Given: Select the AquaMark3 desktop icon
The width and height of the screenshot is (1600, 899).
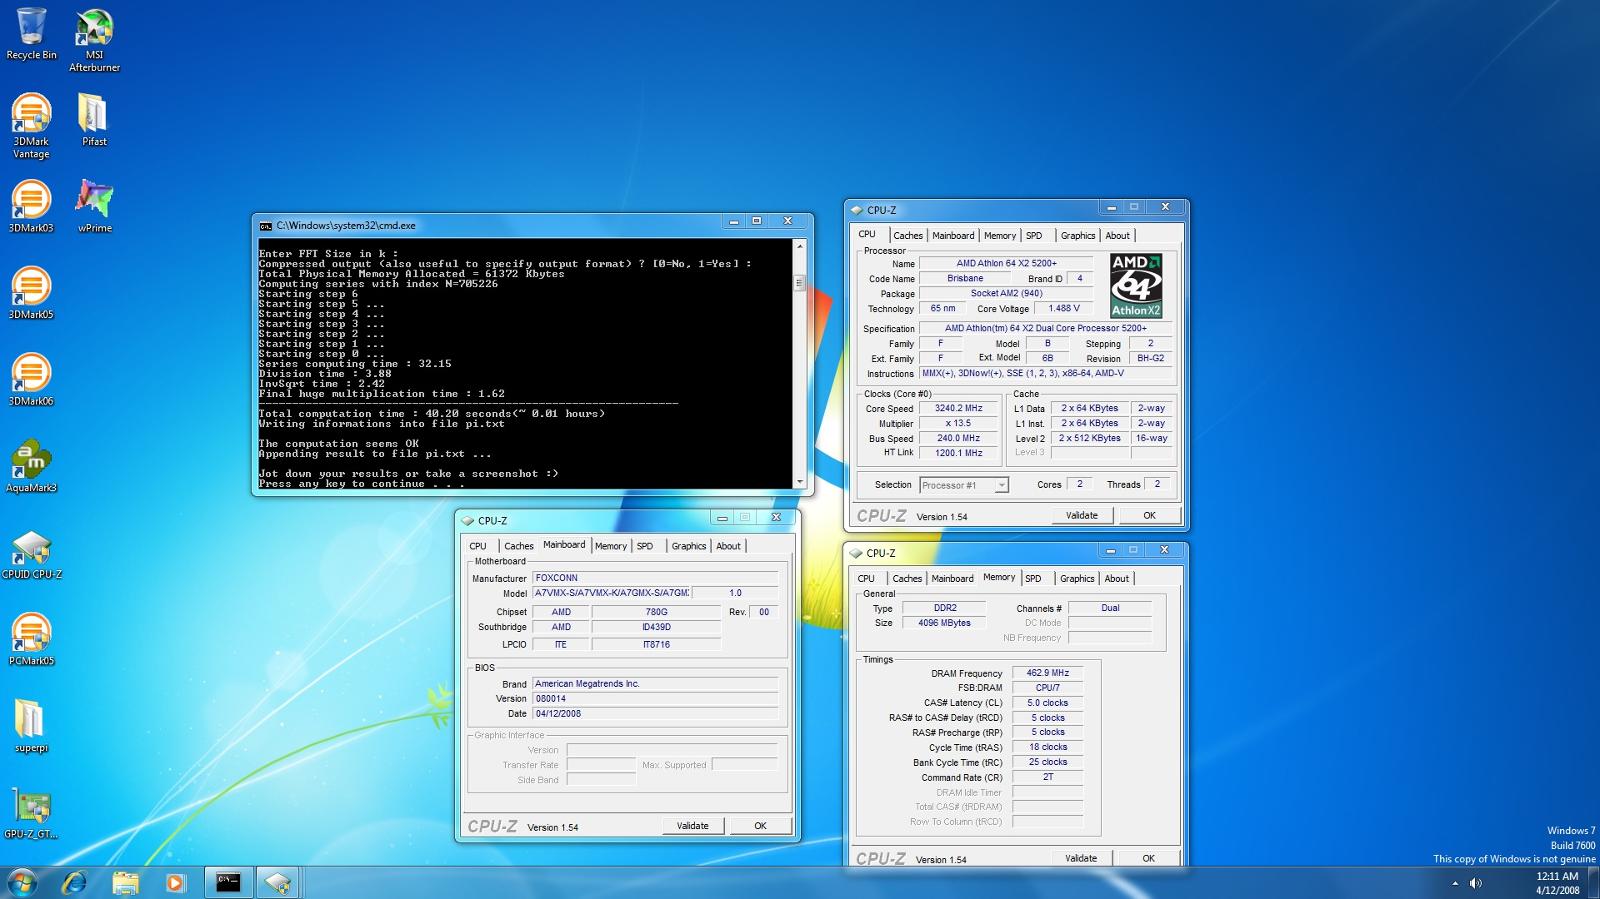Looking at the screenshot, I should [31, 466].
